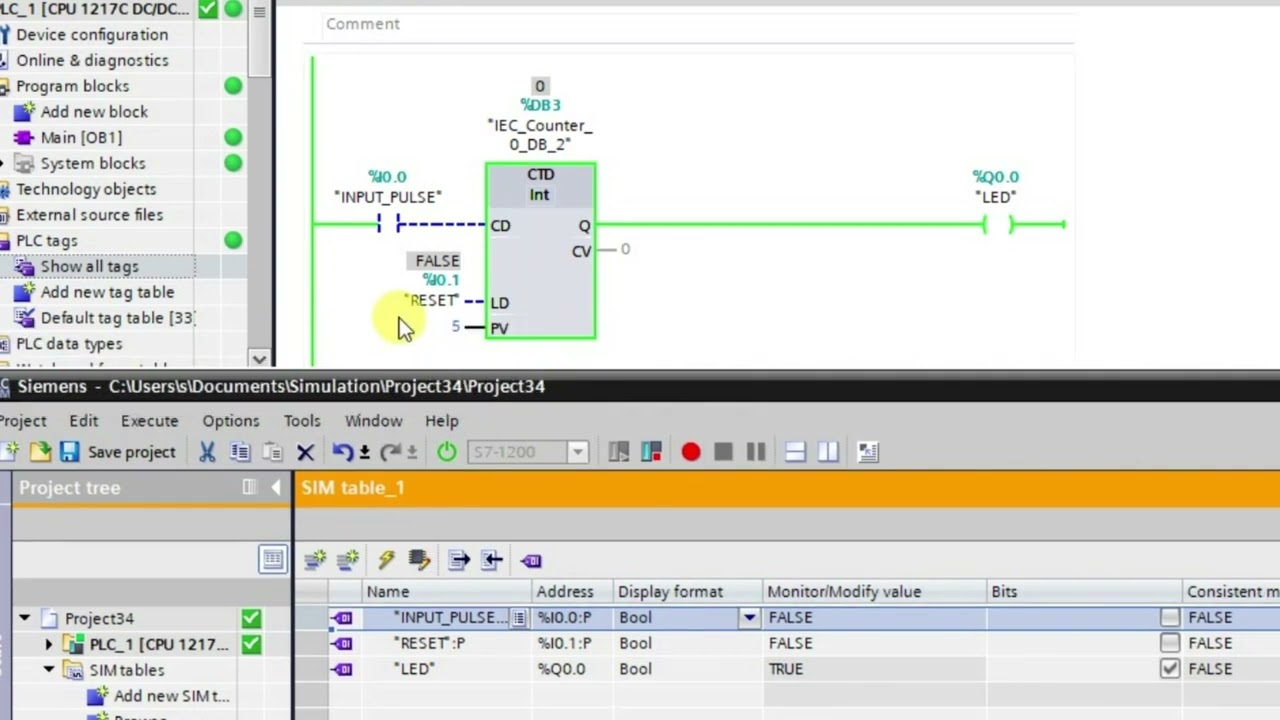Open the Open project folder icon
The width and height of the screenshot is (1280, 720).
point(40,452)
